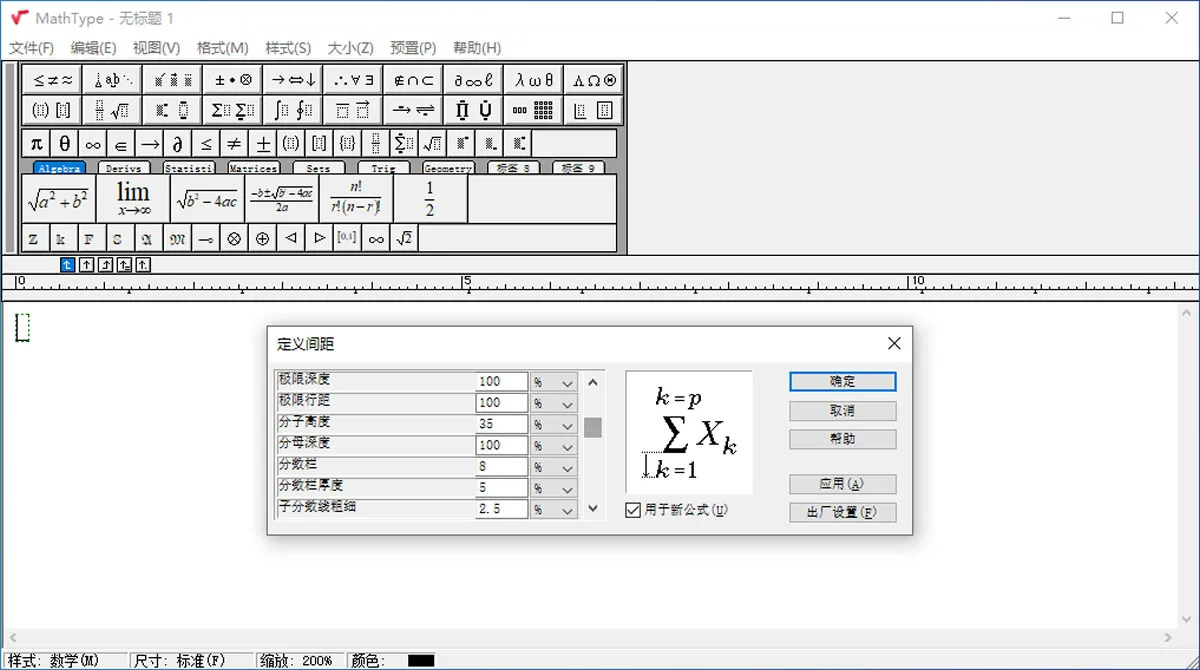Open the matrix templates palette

click(533, 110)
